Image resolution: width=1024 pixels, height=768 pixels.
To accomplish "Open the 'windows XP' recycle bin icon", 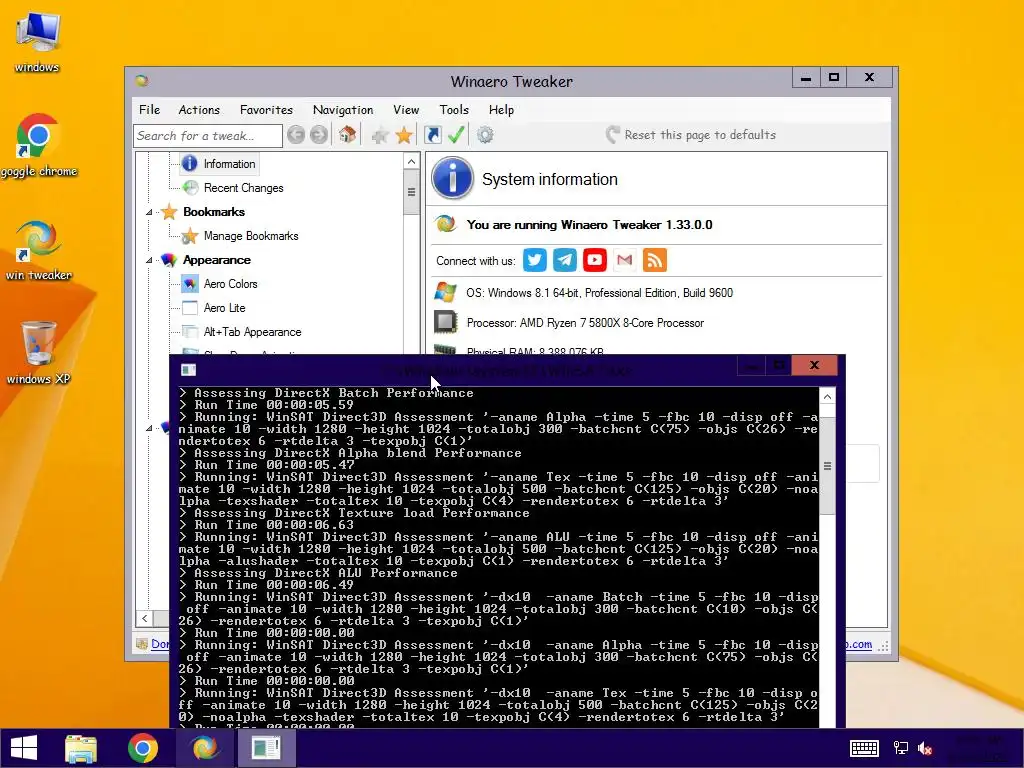I will [38, 353].
